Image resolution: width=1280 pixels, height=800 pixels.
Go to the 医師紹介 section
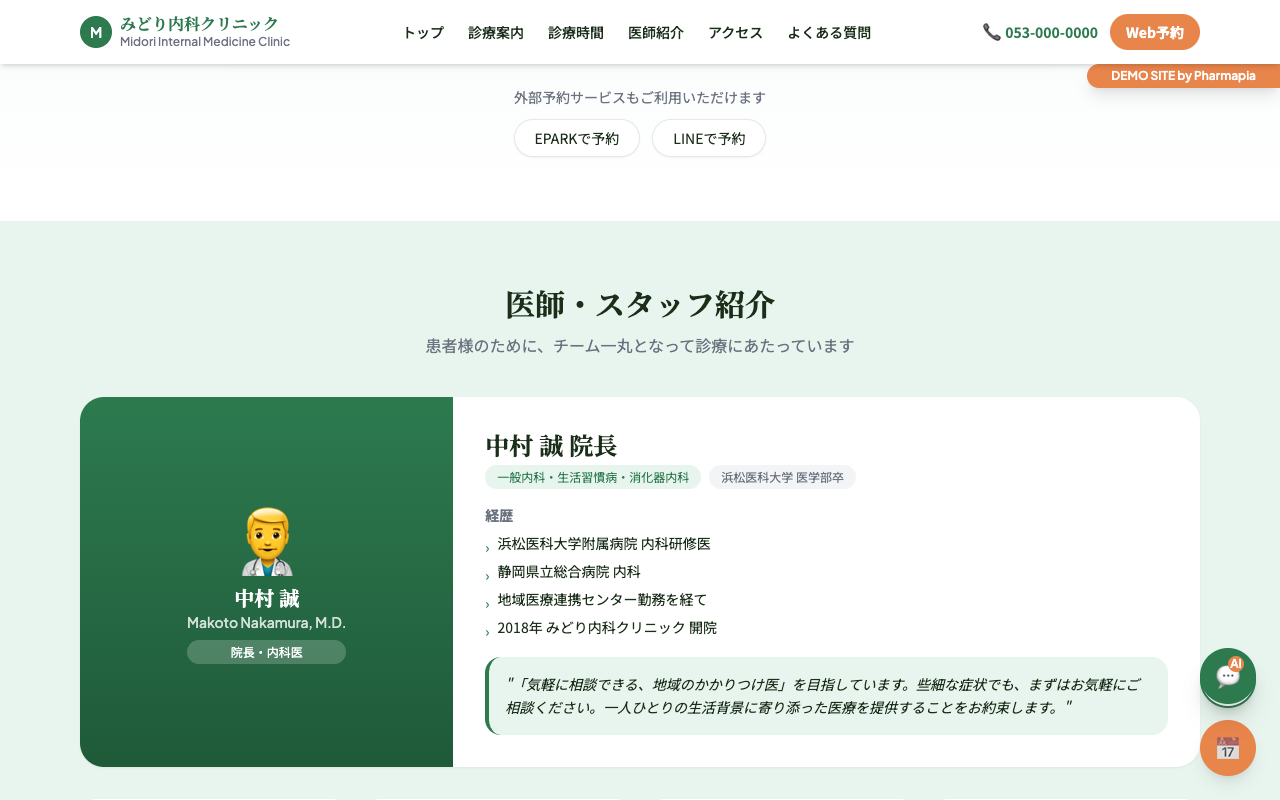(655, 32)
